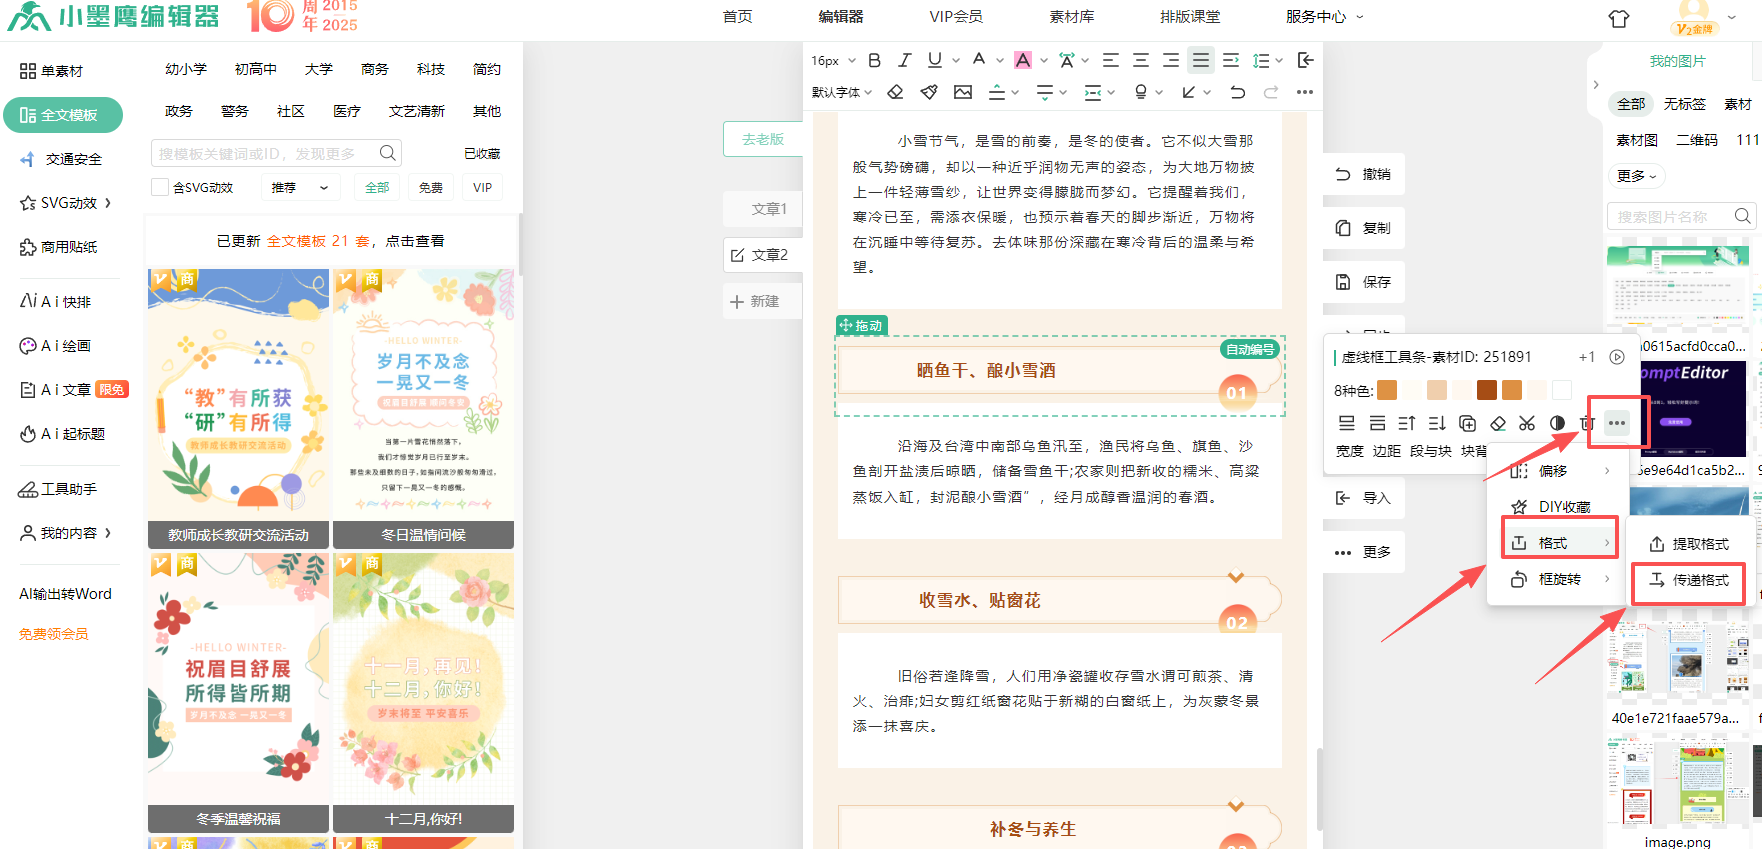Apply the pink text highlight color

pyautogui.click(x=1023, y=60)
